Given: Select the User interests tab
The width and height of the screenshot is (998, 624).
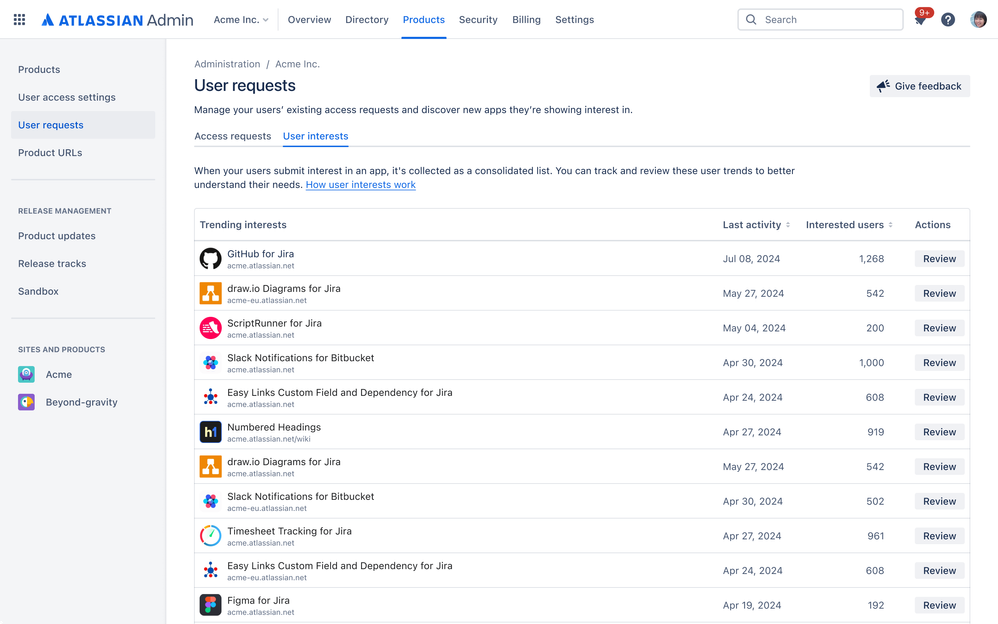Looking at the screenshot, I should 316,136.
